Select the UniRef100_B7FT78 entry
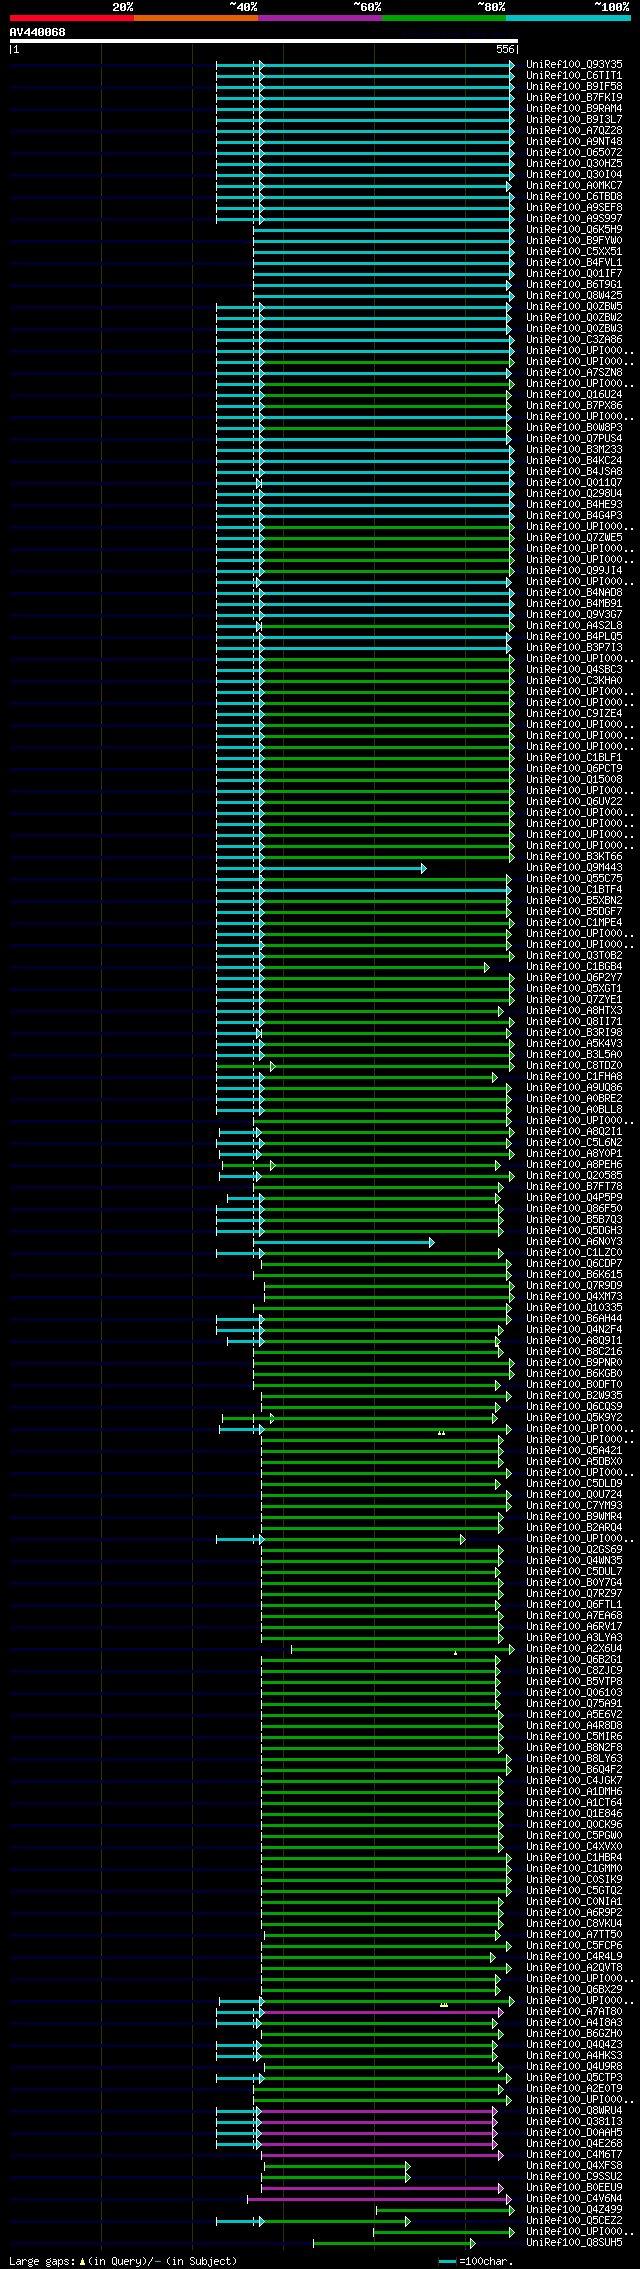Viewport: 640px width, 2269px height. [x=574, y=1186]
